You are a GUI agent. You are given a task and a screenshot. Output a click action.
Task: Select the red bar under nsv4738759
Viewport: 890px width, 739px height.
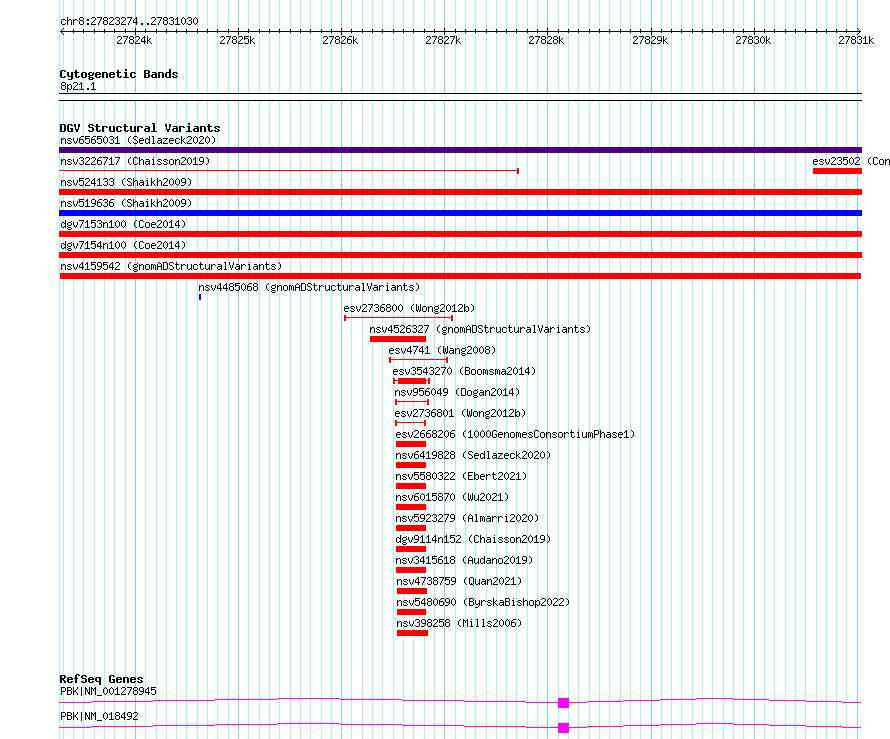coord(412,591)
